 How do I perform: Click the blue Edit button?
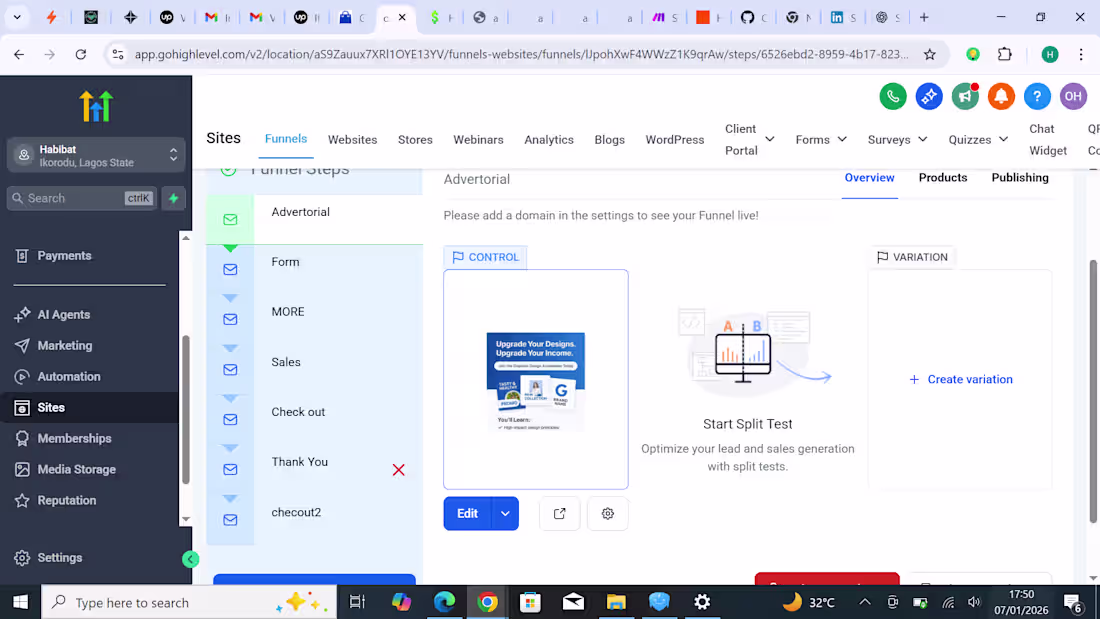467,514
